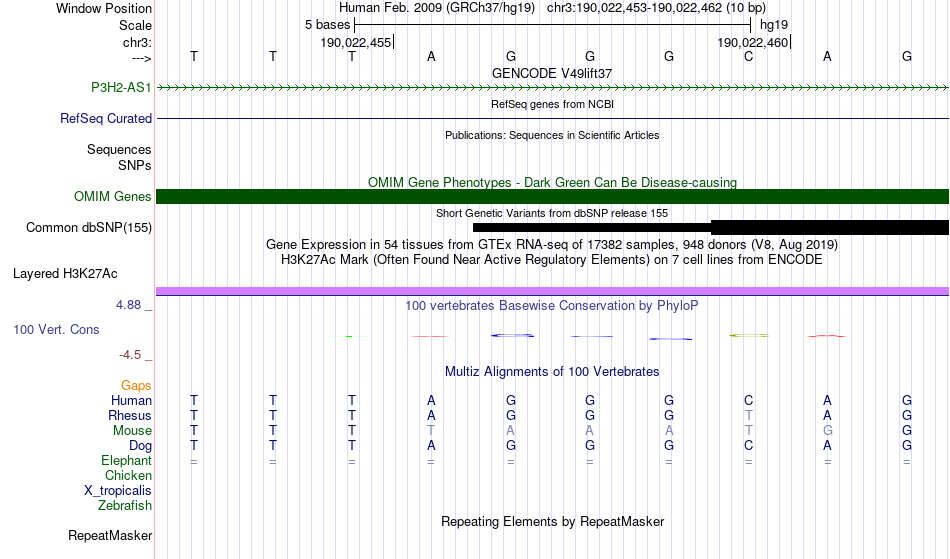The height and width of the screenshot is (559, 950).
Task: Open the Layered H3K27Ac track label
Action: (65, 274)
